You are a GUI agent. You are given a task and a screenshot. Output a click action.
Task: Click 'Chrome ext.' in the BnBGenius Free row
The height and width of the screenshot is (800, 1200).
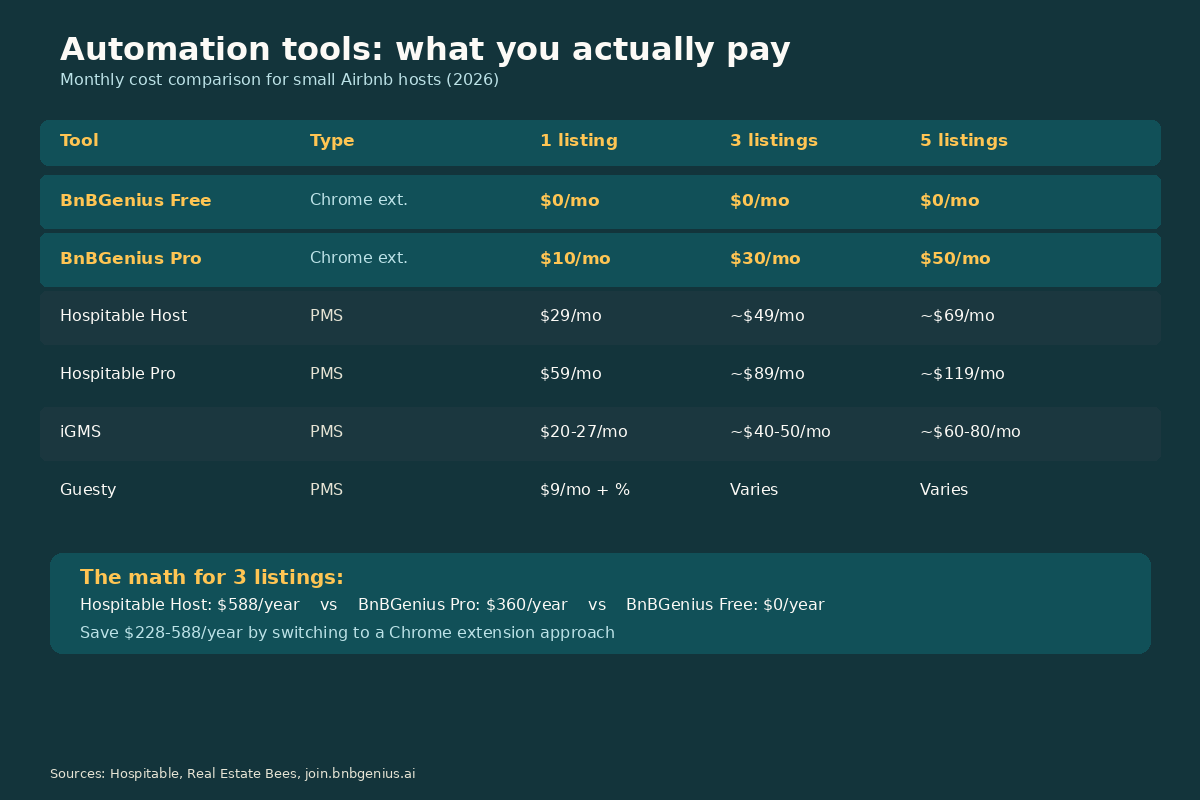pos(359,200)
